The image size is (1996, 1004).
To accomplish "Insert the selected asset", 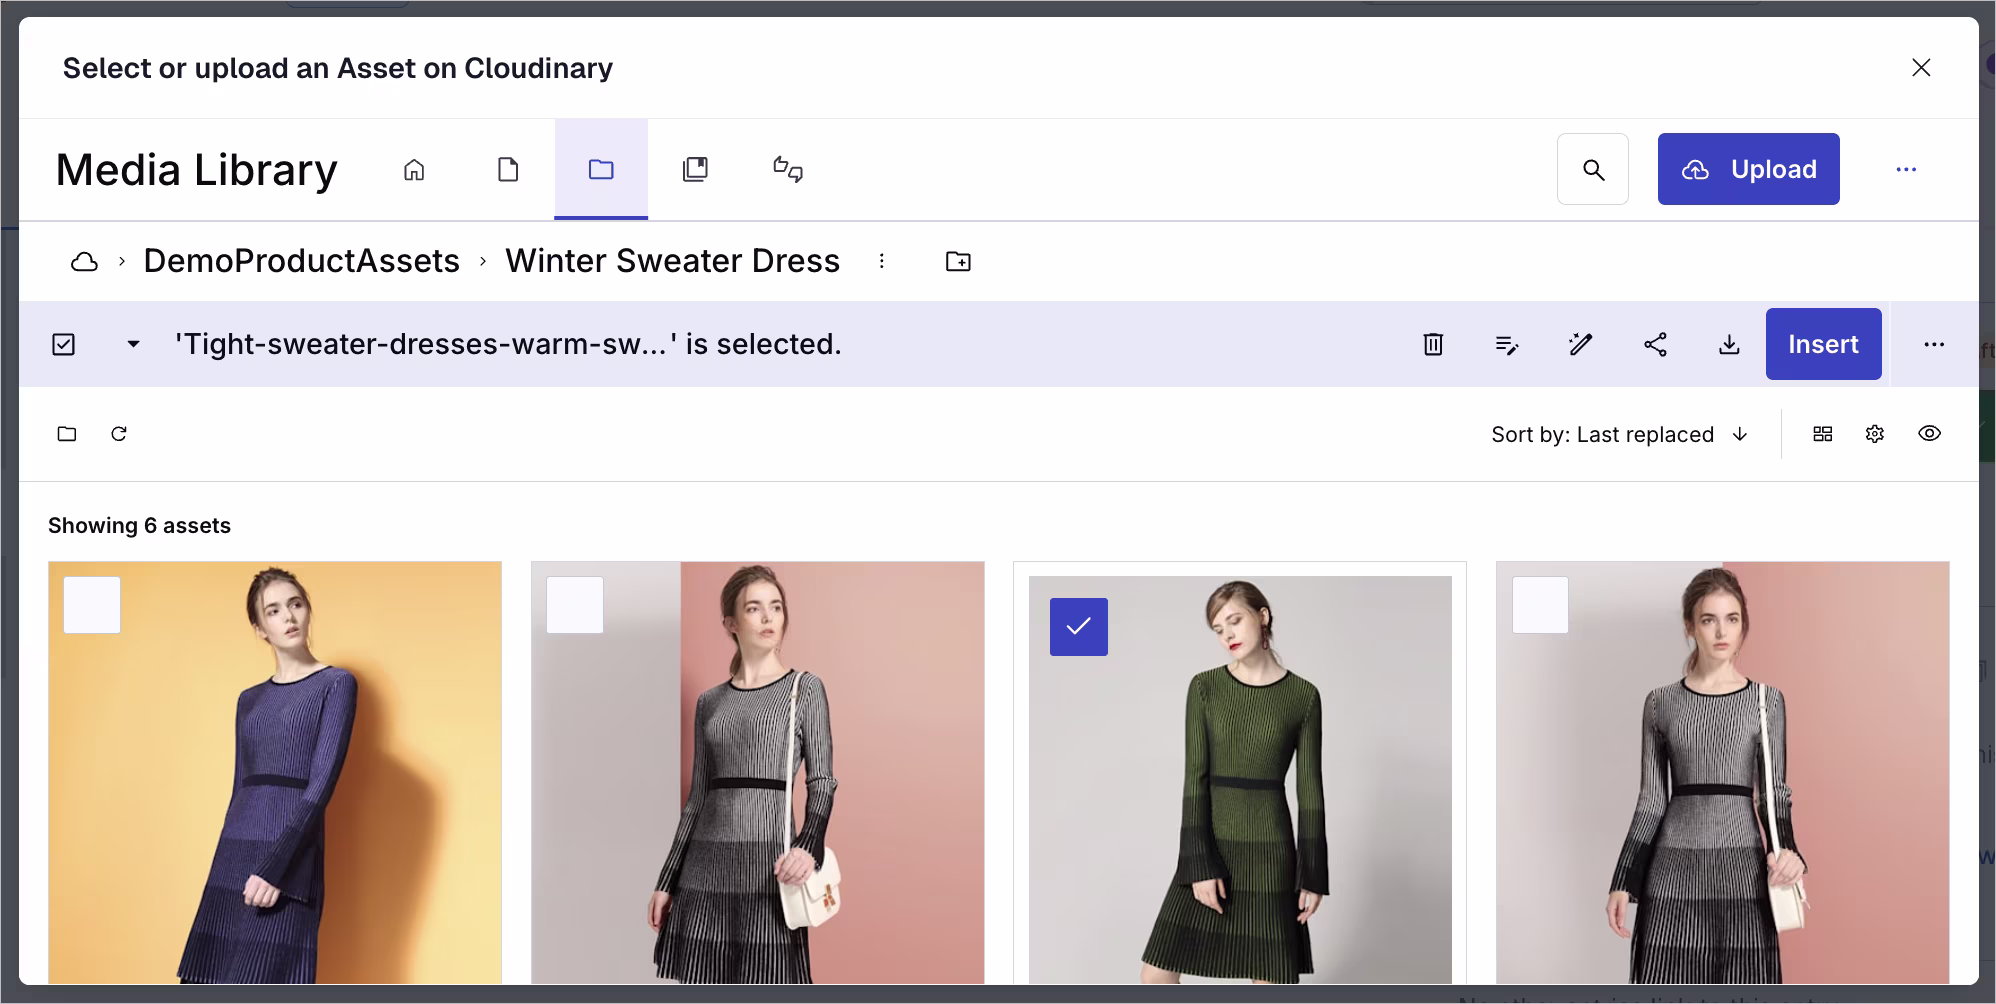I will point(1823,344).
